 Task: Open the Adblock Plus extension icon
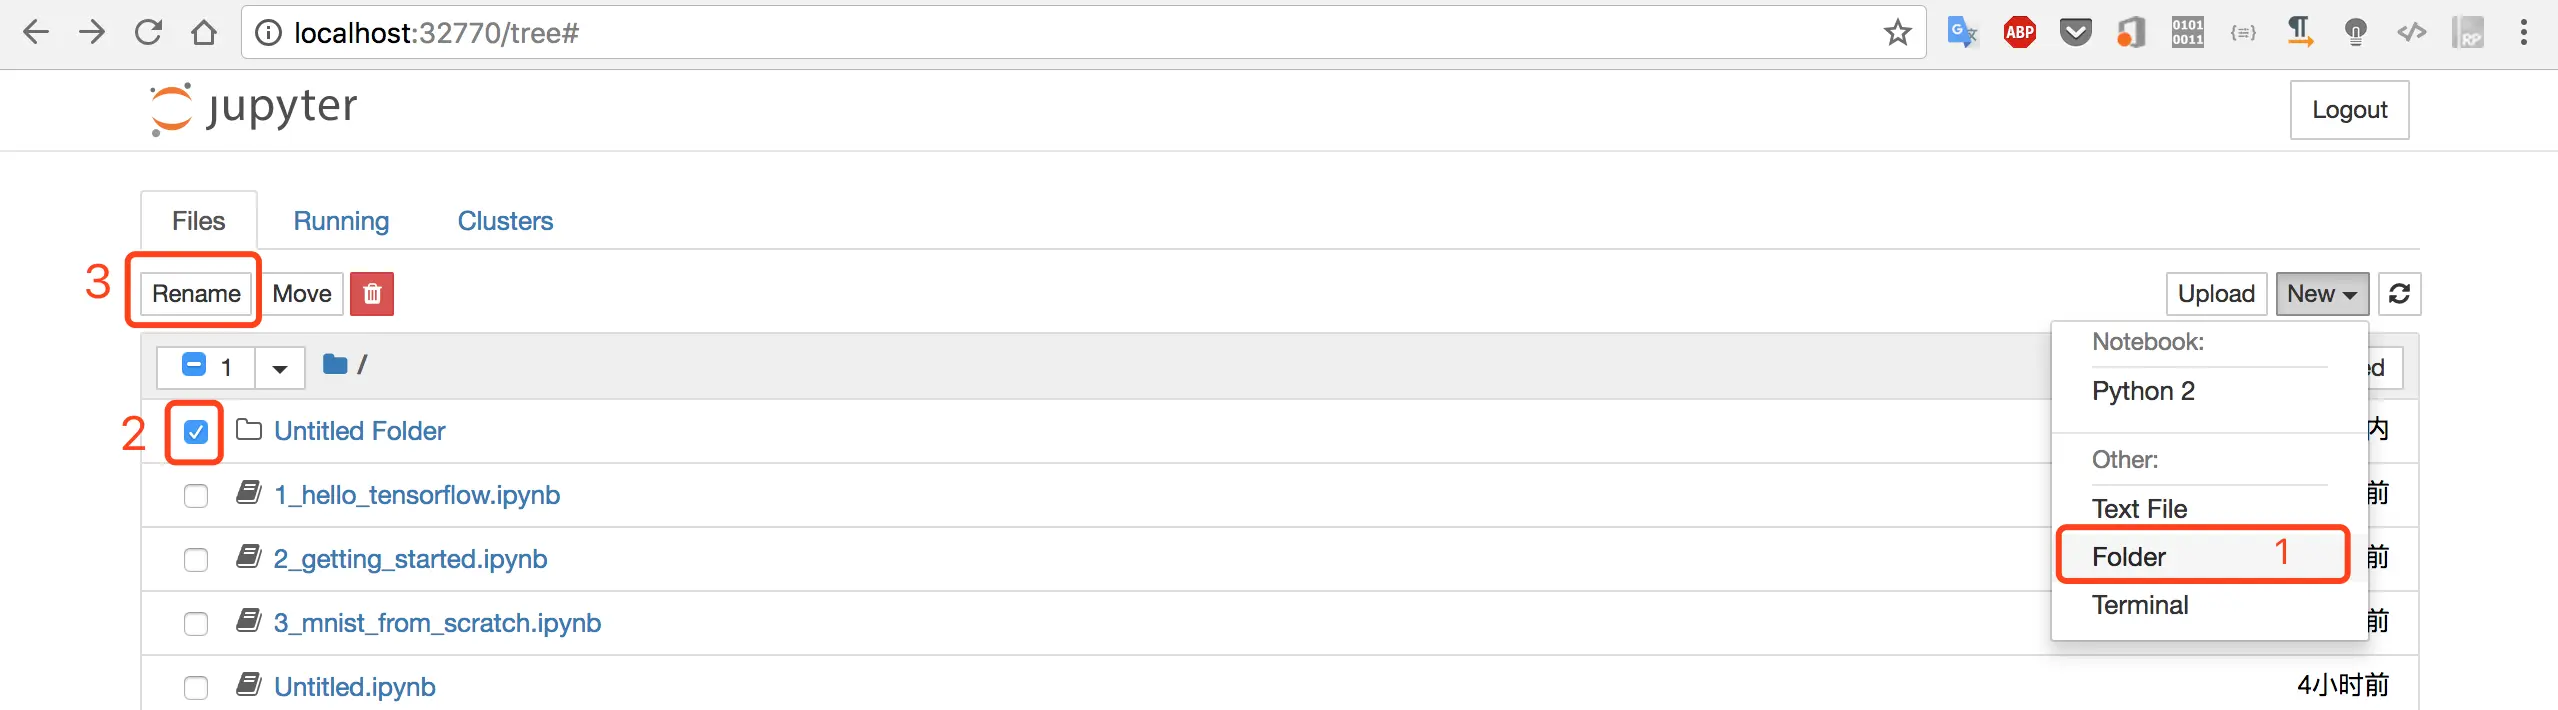click(x=2019, y=33)
